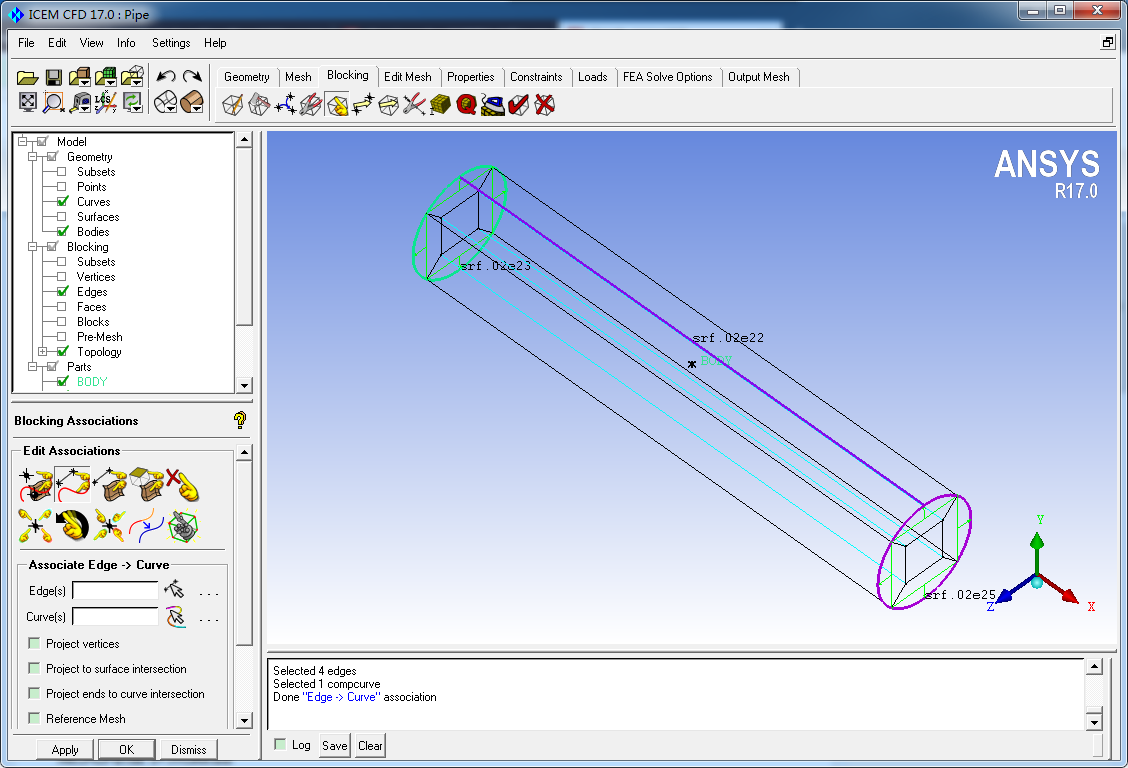Click the Associate Vertex icon

coord(36,484)
